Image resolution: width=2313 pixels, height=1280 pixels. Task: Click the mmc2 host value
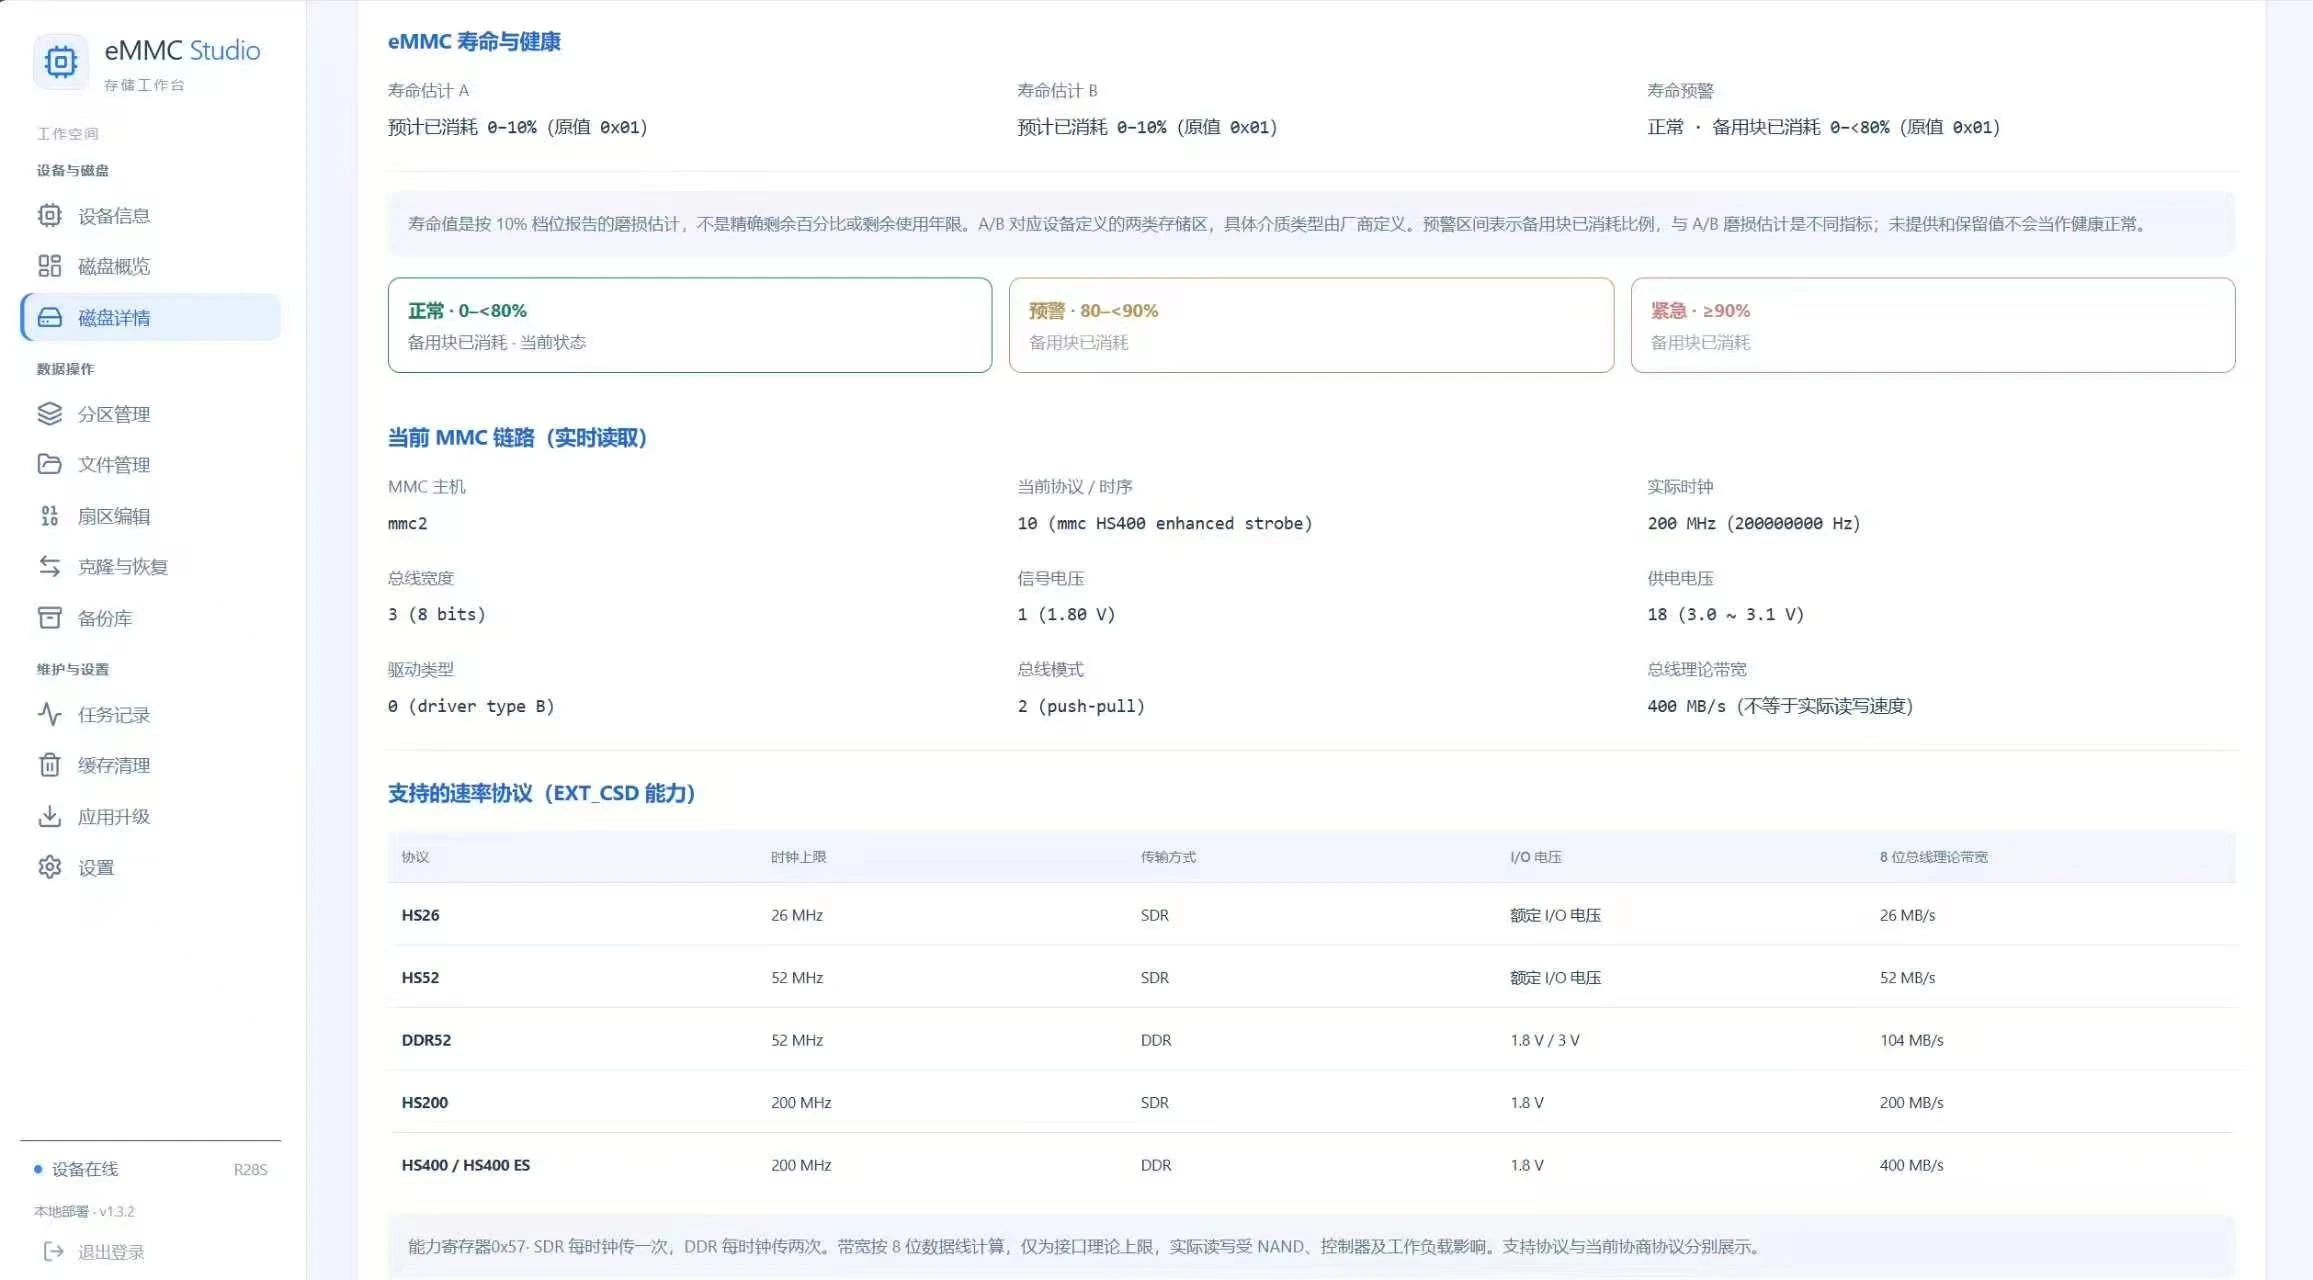pos(407,523)
